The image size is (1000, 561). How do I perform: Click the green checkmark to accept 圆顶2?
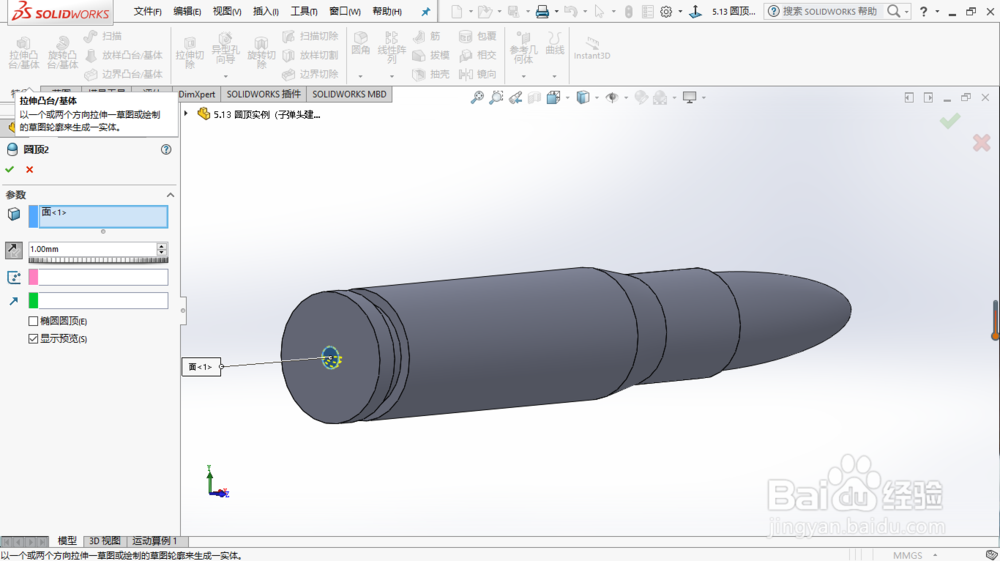[x=10, y=170]
